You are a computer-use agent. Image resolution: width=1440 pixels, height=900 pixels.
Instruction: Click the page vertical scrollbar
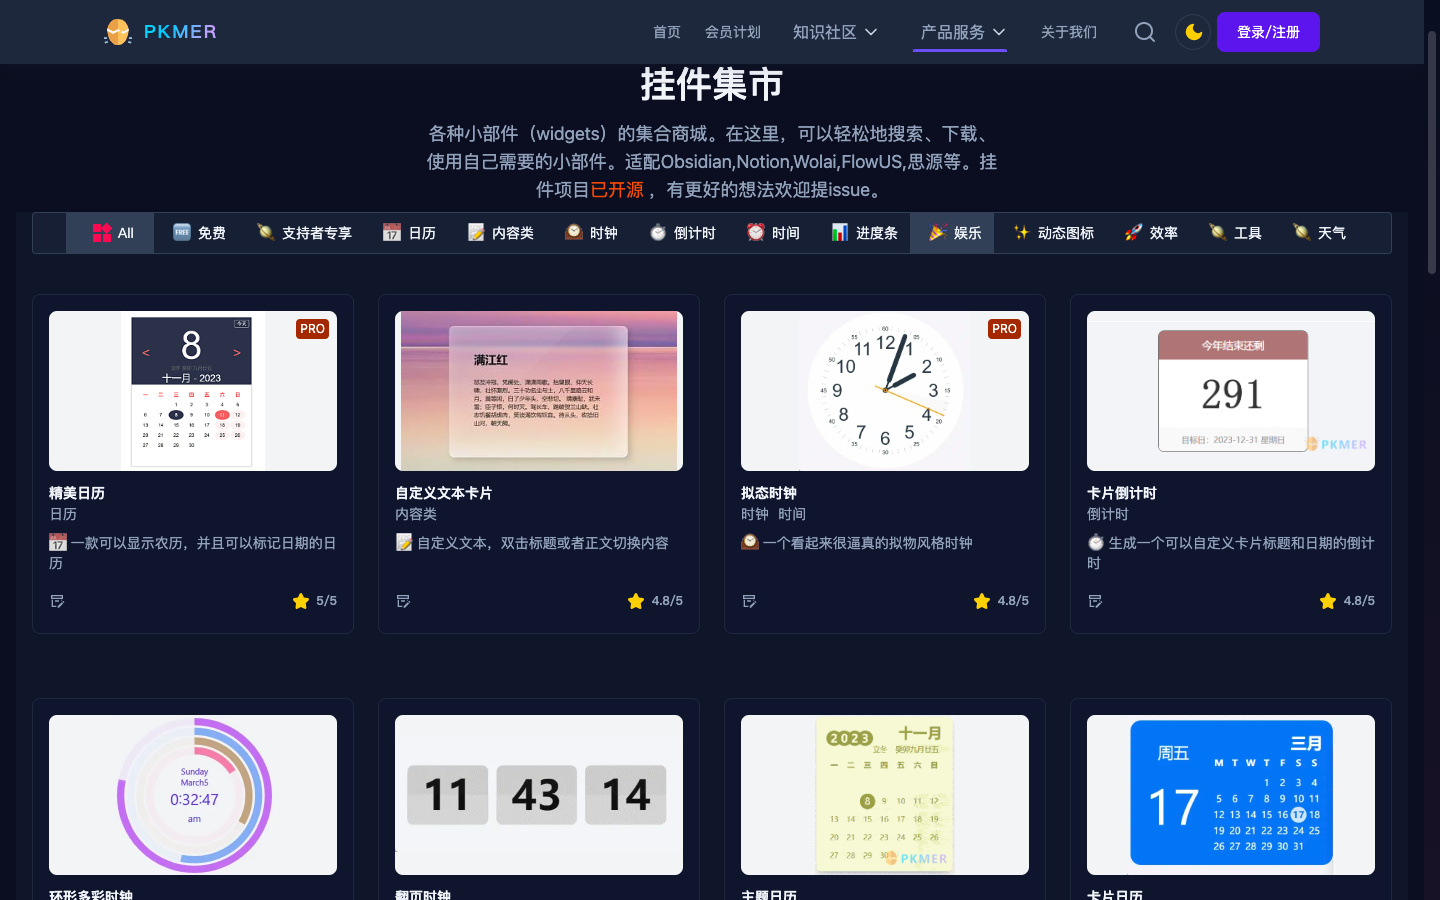point(1432,150)
